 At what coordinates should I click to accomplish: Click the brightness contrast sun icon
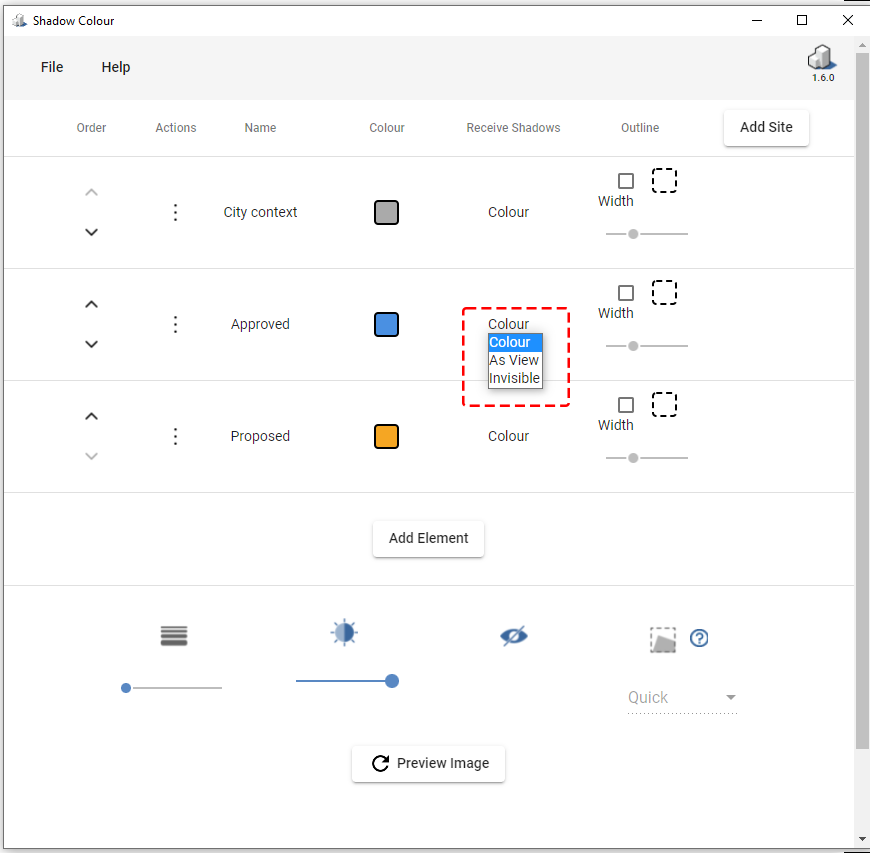click(x=344, y=632)
